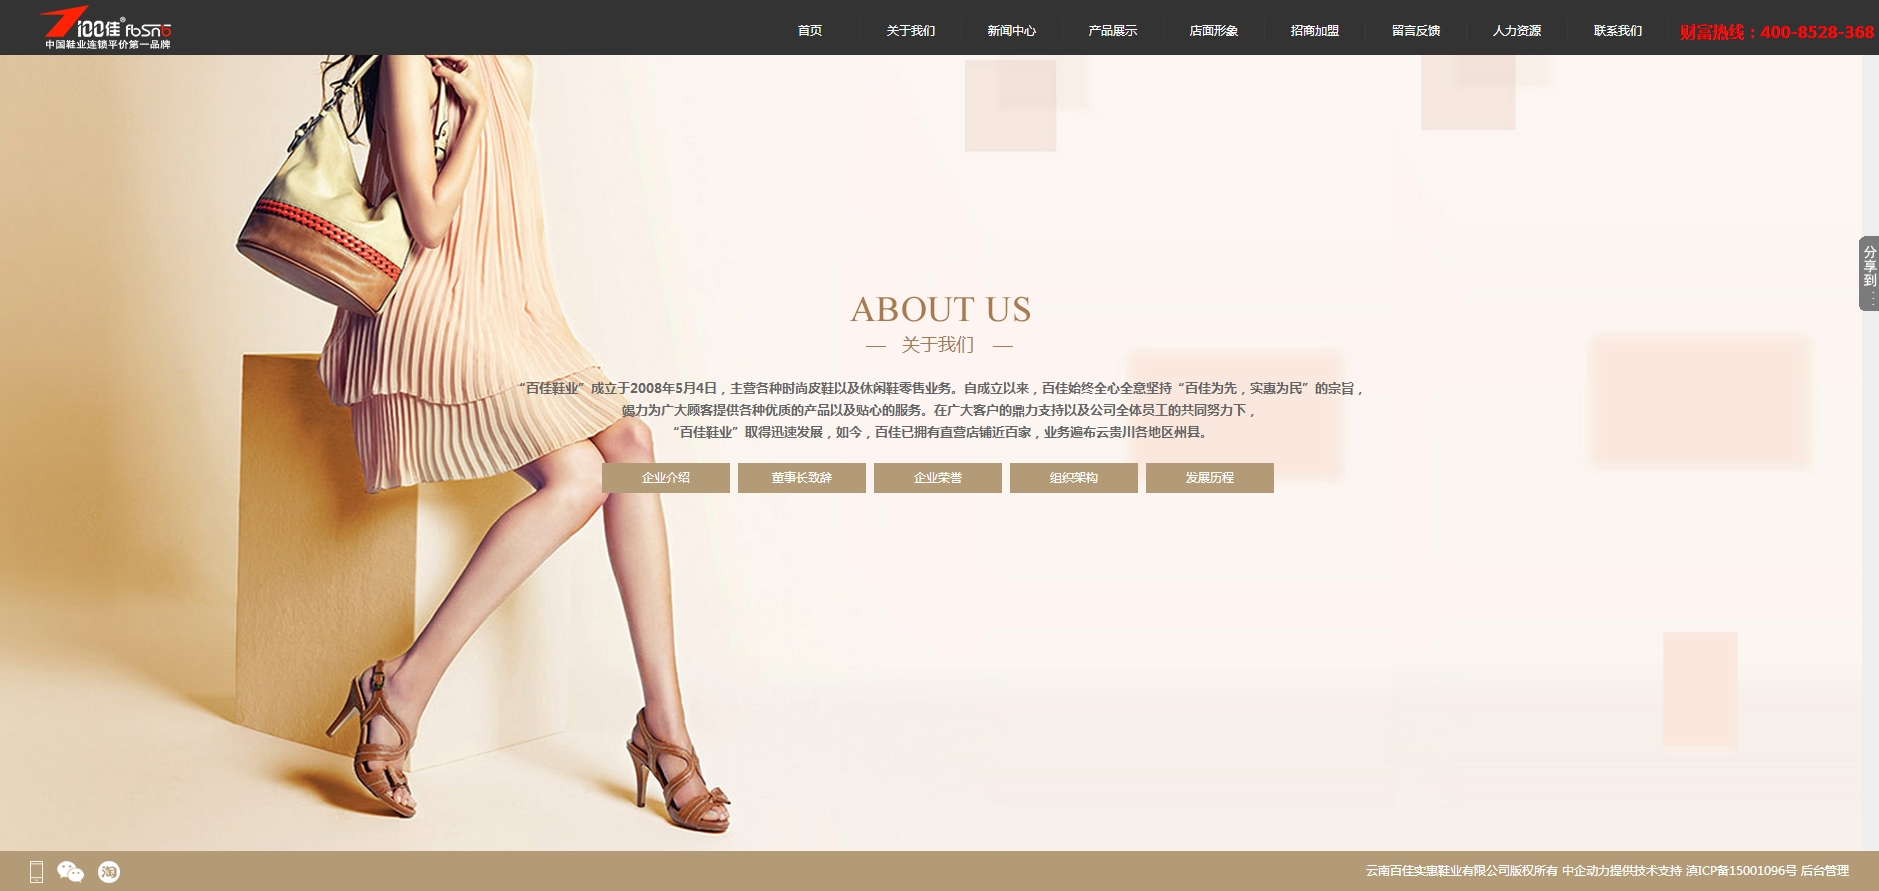This screenshot has height=891, width=1879.
Task: Open 留言反馈 navigation item
Action: [1416, 31]
